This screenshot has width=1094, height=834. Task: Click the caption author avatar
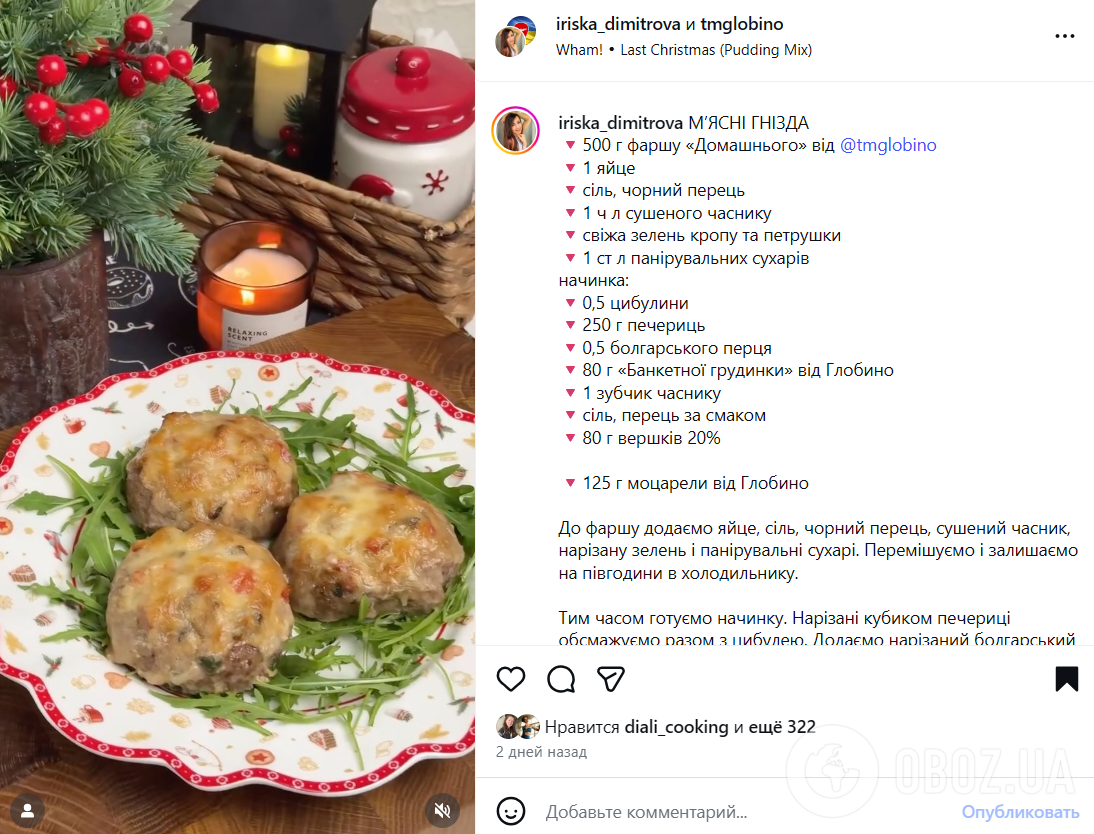click(x=516, y=131)
